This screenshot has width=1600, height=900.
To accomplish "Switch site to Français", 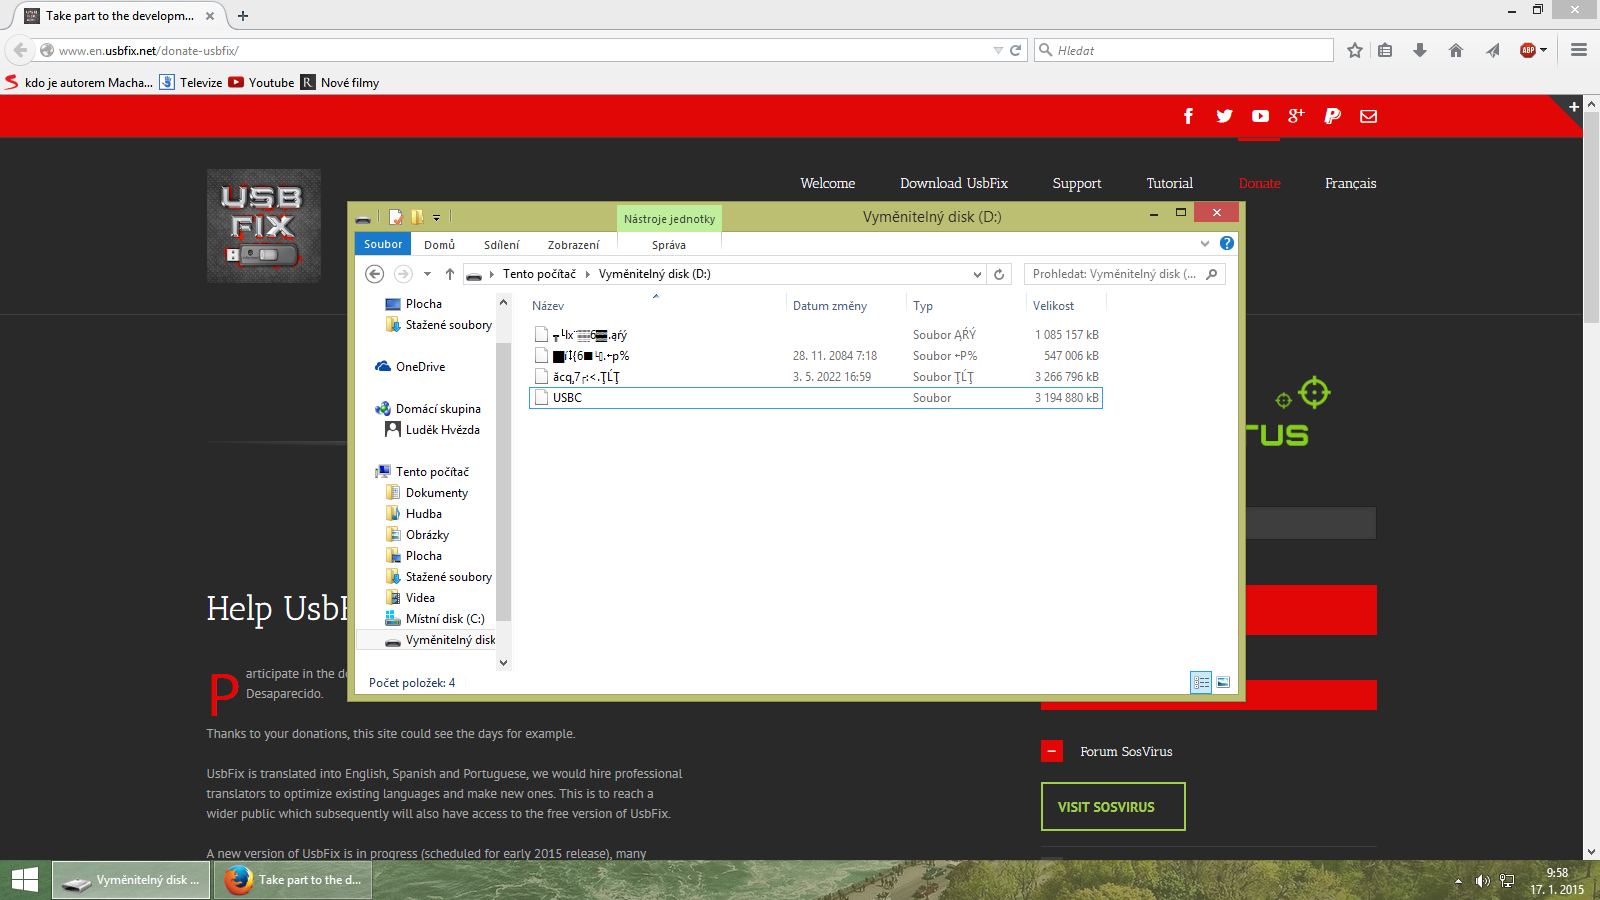I will (x=1351, y=183).
